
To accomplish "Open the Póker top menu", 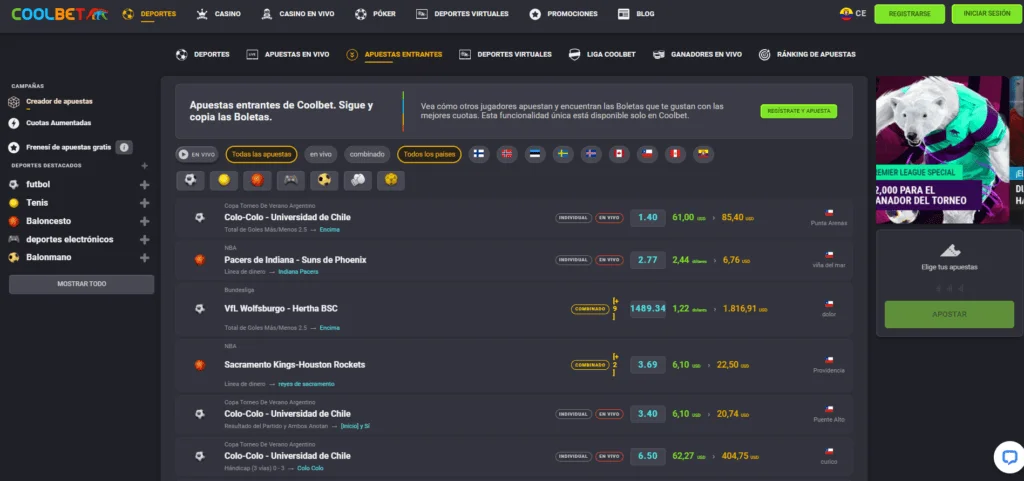I will click(x=375, y=14).
